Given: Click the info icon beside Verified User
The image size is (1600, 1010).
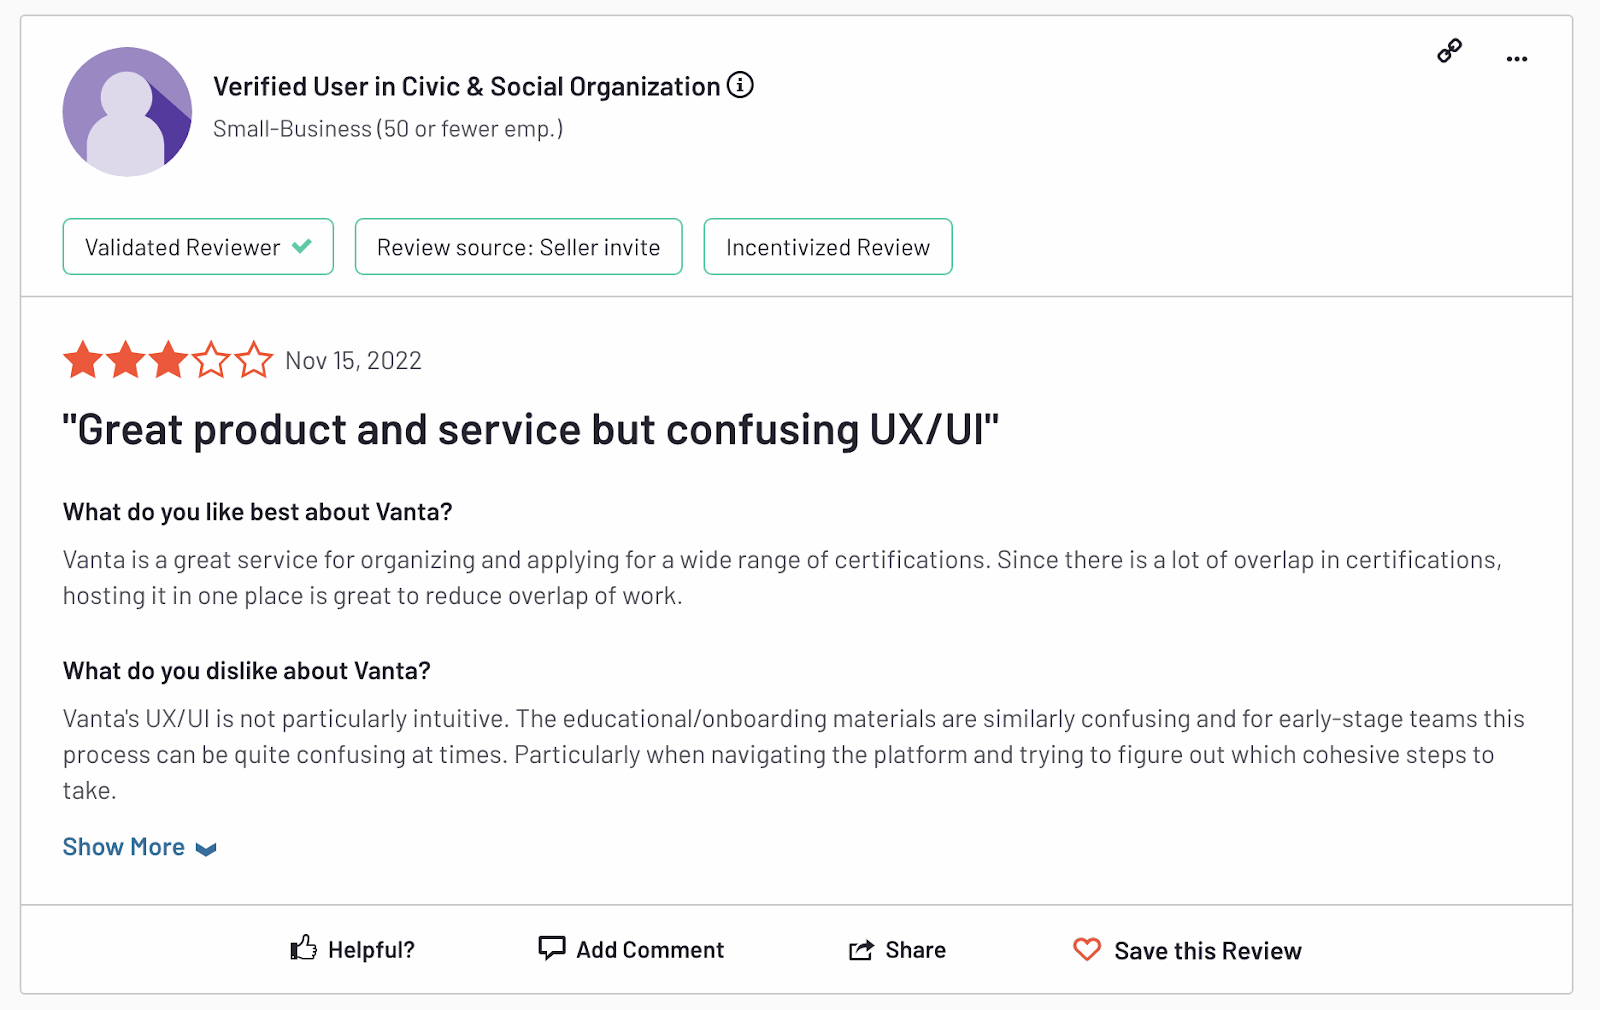Looking at the screenshot, I should pyautogui.click(x=740, y=86).
